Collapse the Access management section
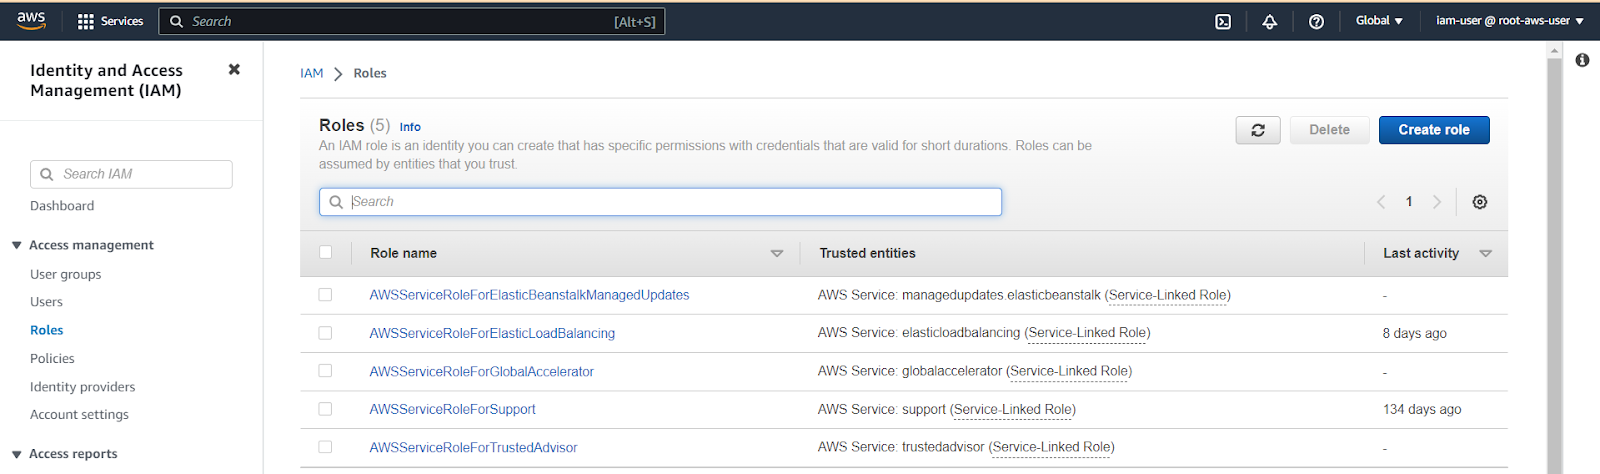Screen dimensions: 1600x474 [x=17, y=245]
